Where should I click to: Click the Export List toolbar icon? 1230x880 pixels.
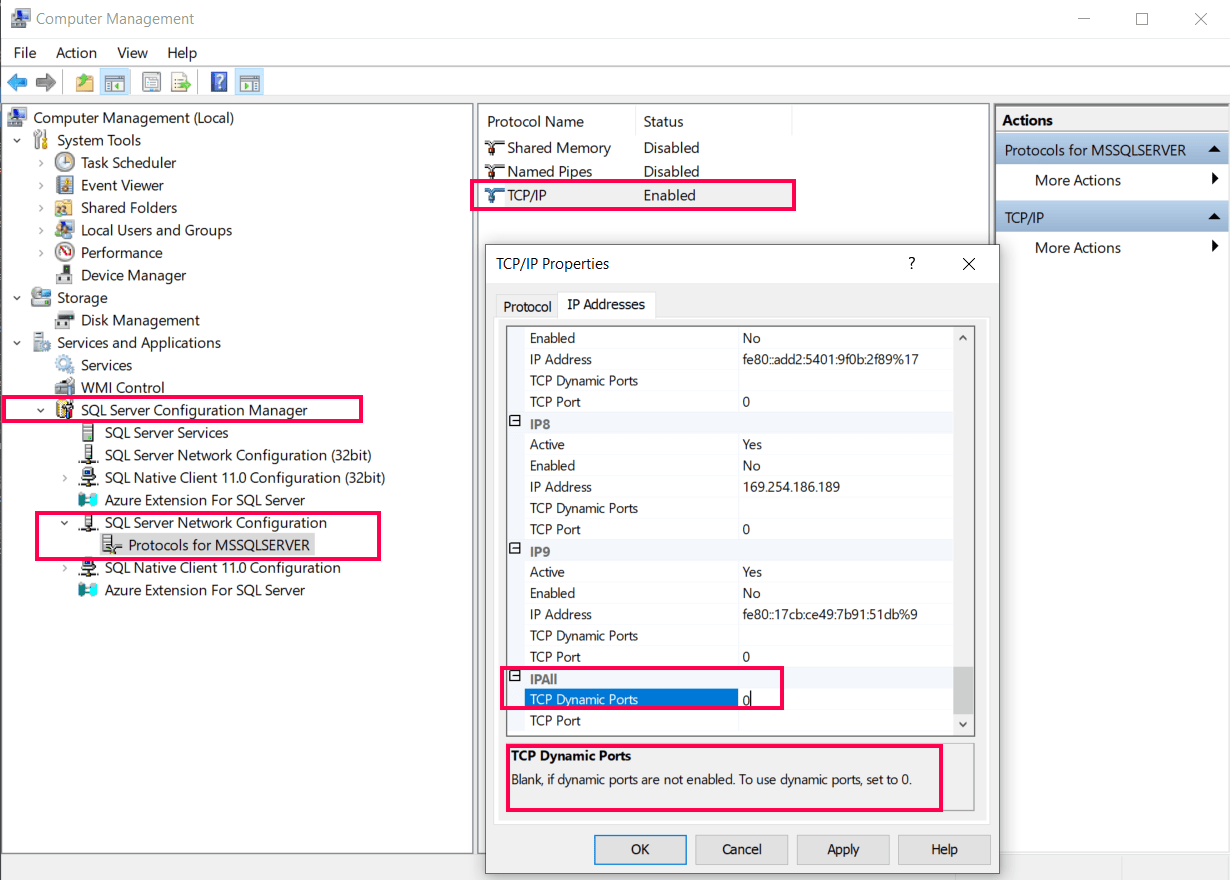click(181, 82)
